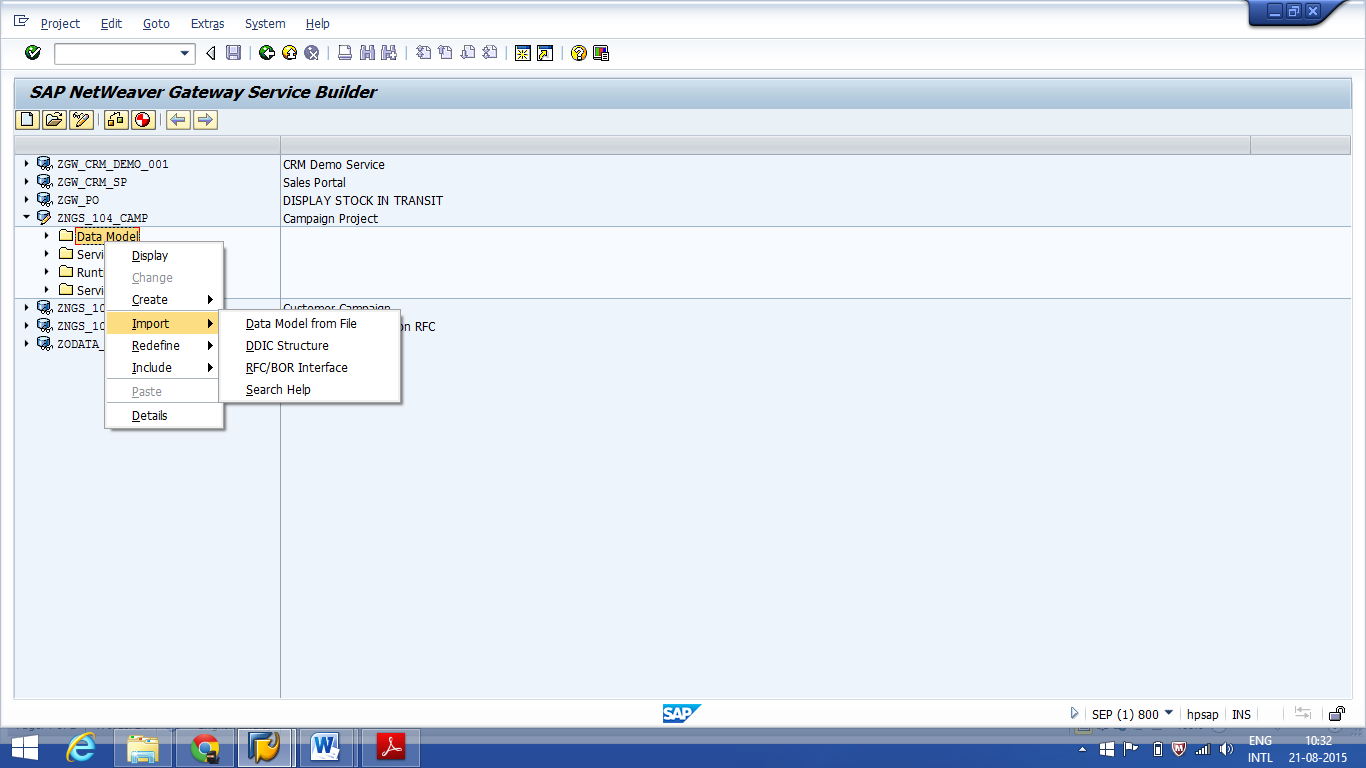Select Details in the context menu
Screen dimensions: 1366x768
coord(150,415)
